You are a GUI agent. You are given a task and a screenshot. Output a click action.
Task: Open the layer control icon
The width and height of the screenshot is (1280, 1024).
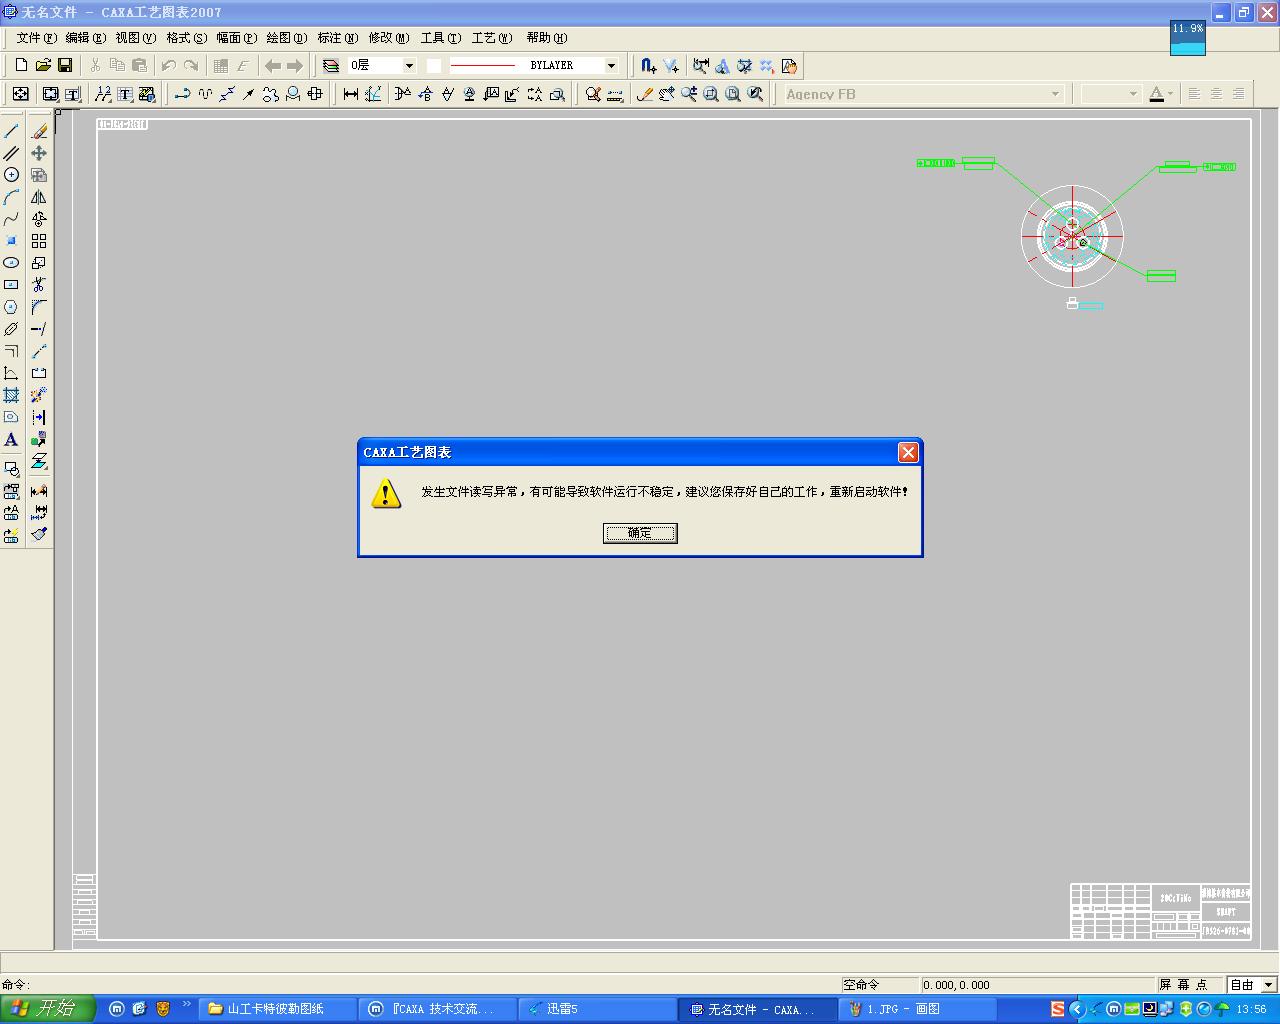331,66
